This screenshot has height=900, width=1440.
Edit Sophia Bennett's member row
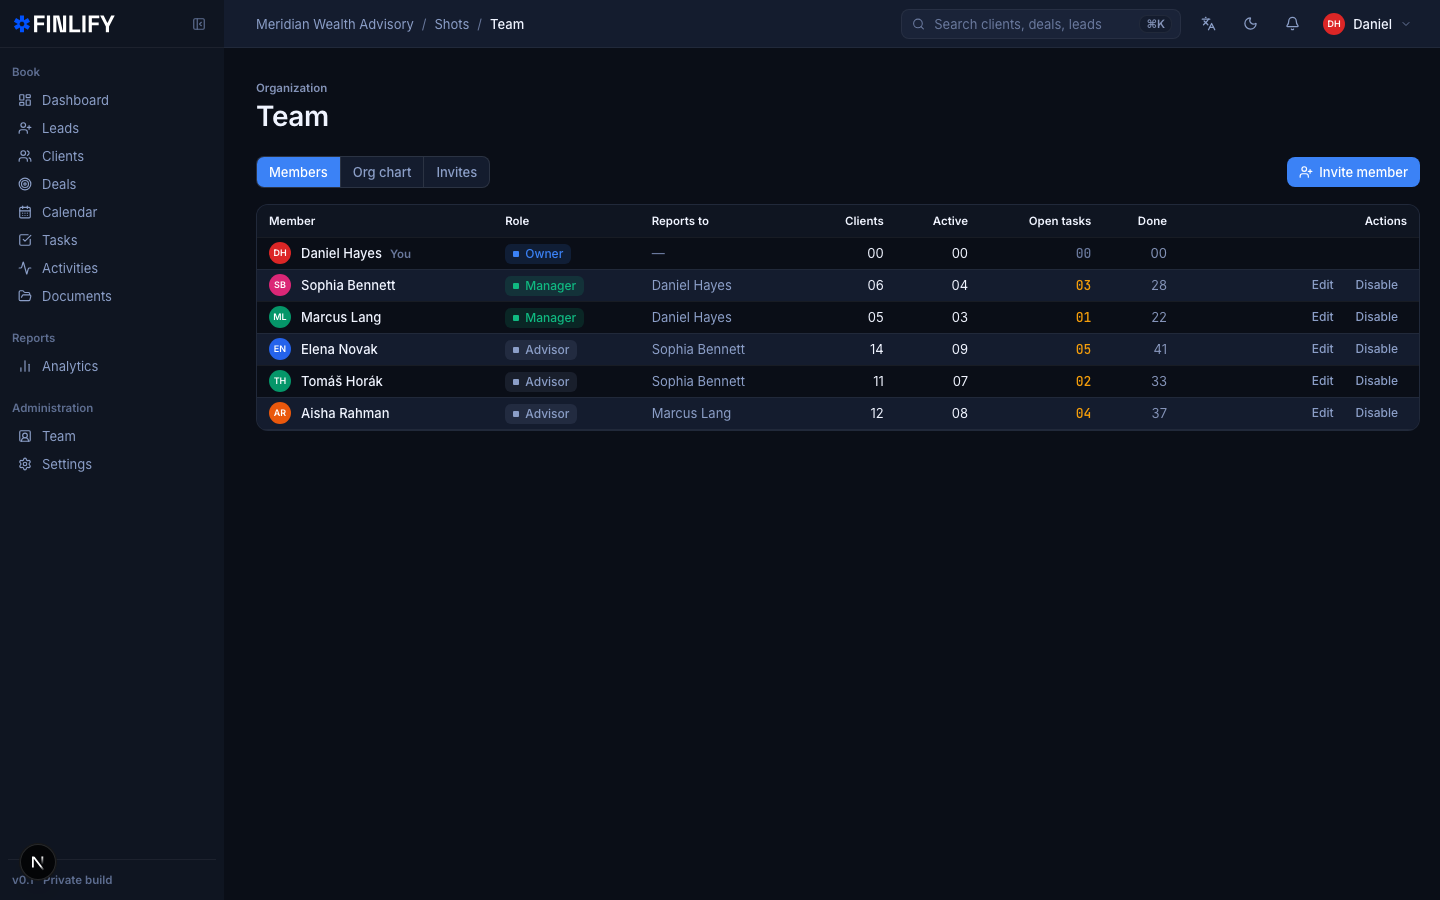1322,285
